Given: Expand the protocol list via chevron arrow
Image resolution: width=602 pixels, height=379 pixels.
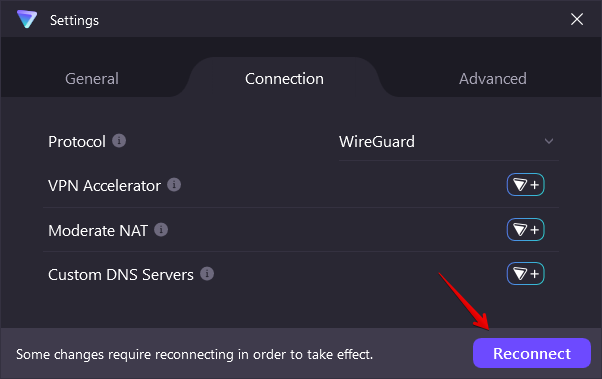Looking at the screenshot, I should tap(549, 141).
